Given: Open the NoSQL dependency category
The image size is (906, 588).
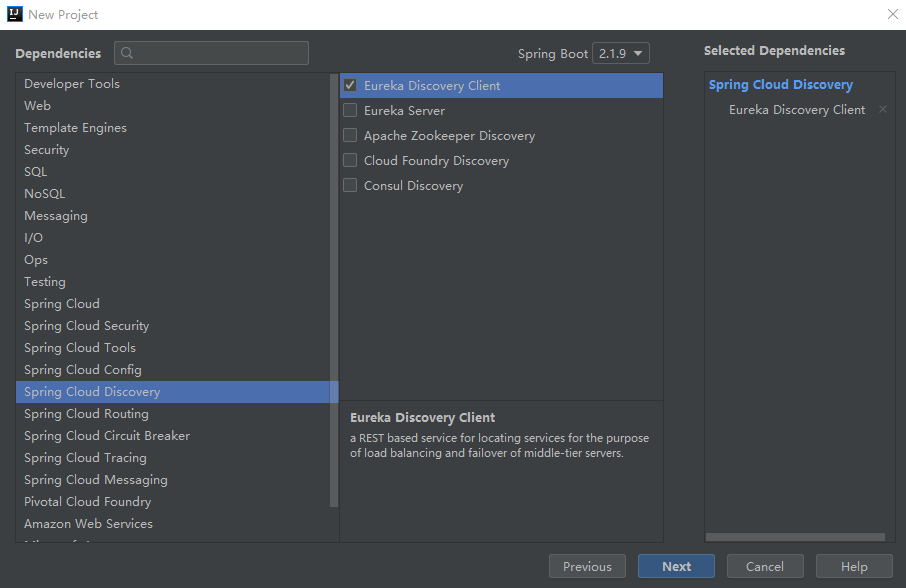Looking at the screenshot, I should pos(45,194).
